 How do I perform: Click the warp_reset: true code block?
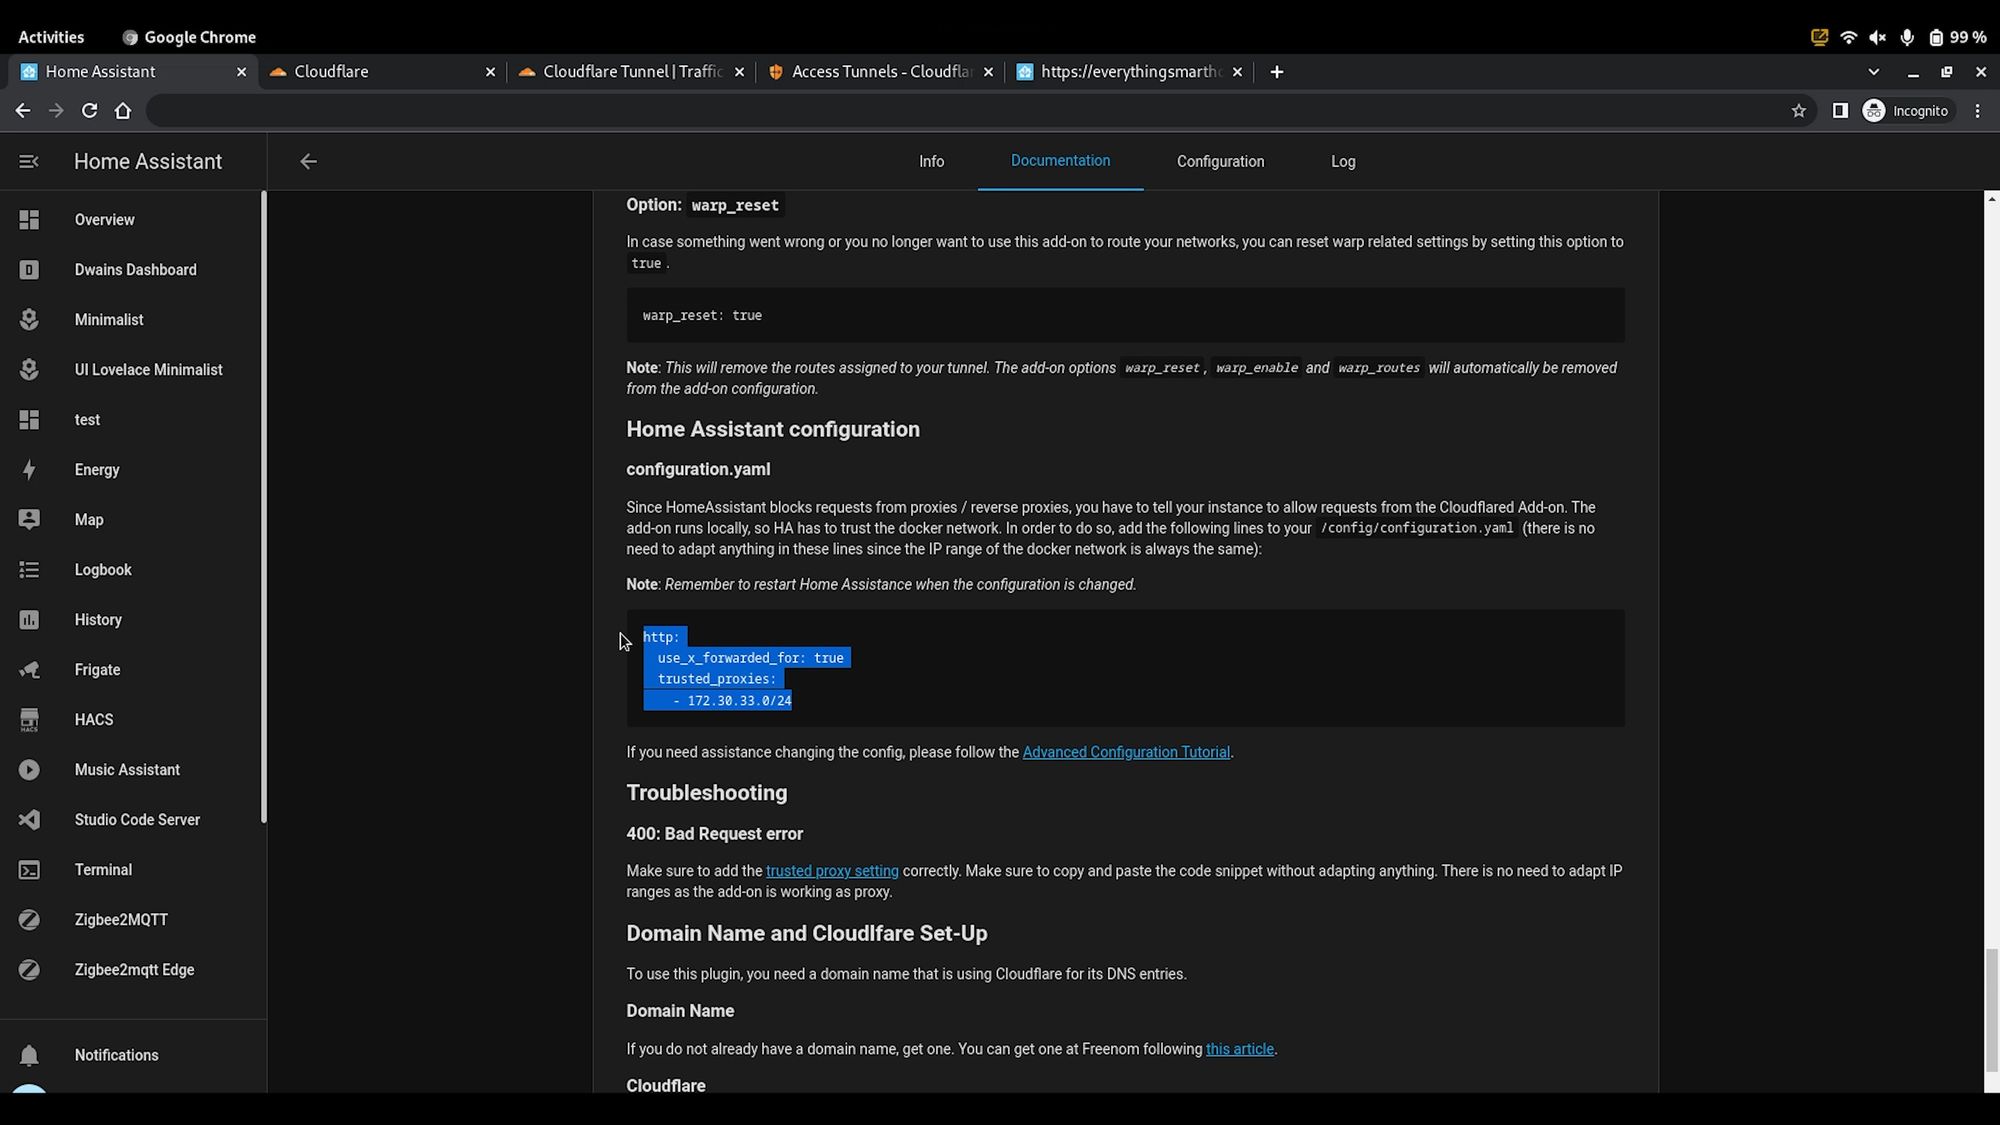click(x=1125, y=315)
